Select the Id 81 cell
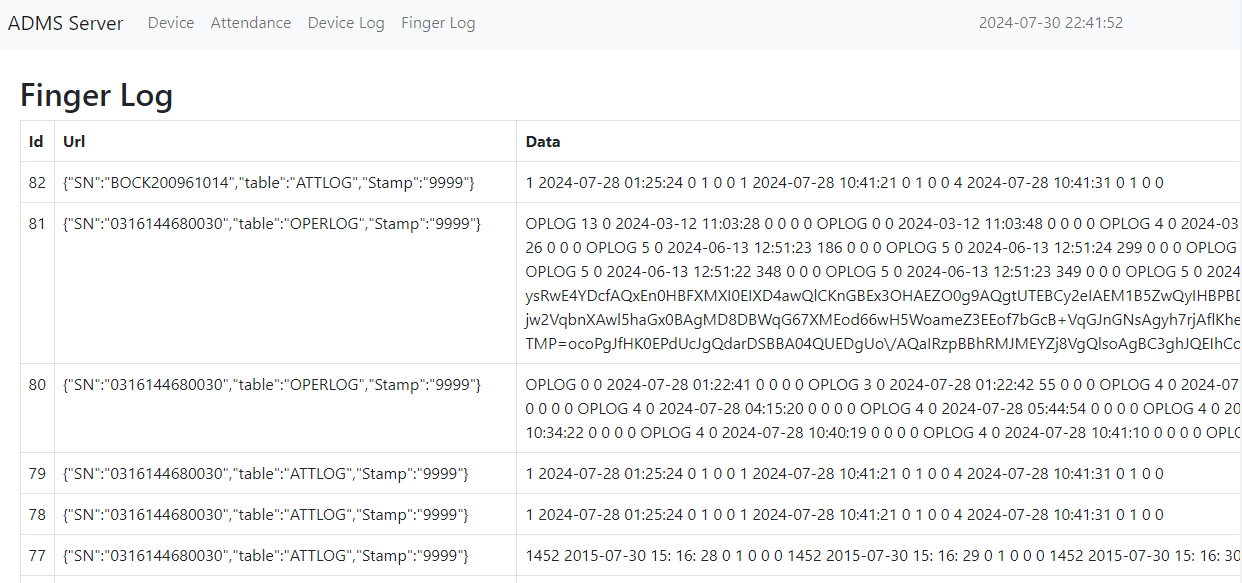This screenshot has height=583, width=1242. [37, 224]
